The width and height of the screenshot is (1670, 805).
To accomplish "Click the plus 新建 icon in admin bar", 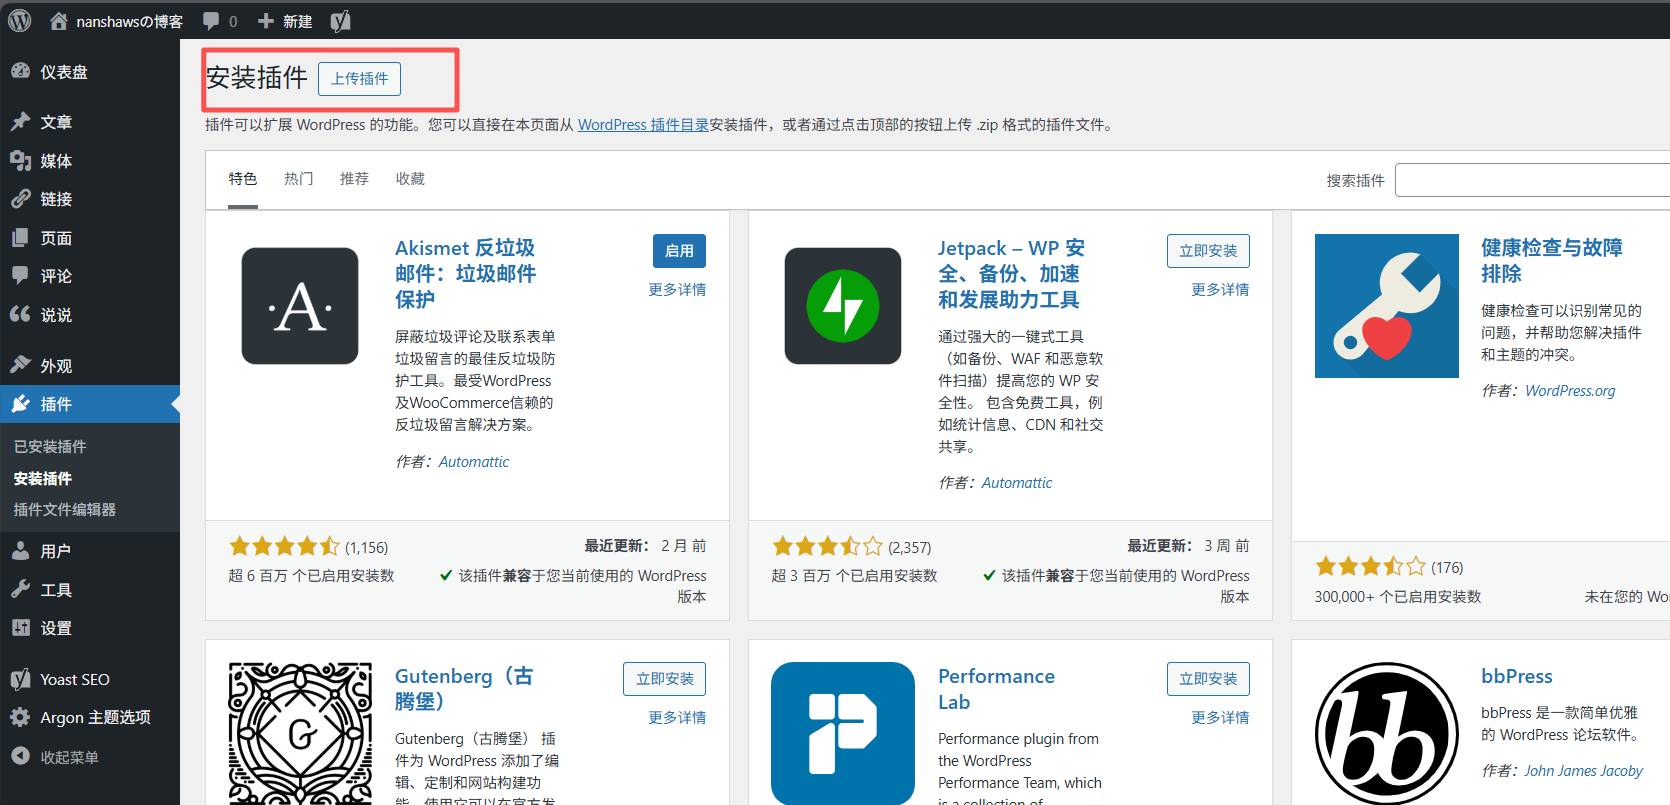I will pos(266,21).
